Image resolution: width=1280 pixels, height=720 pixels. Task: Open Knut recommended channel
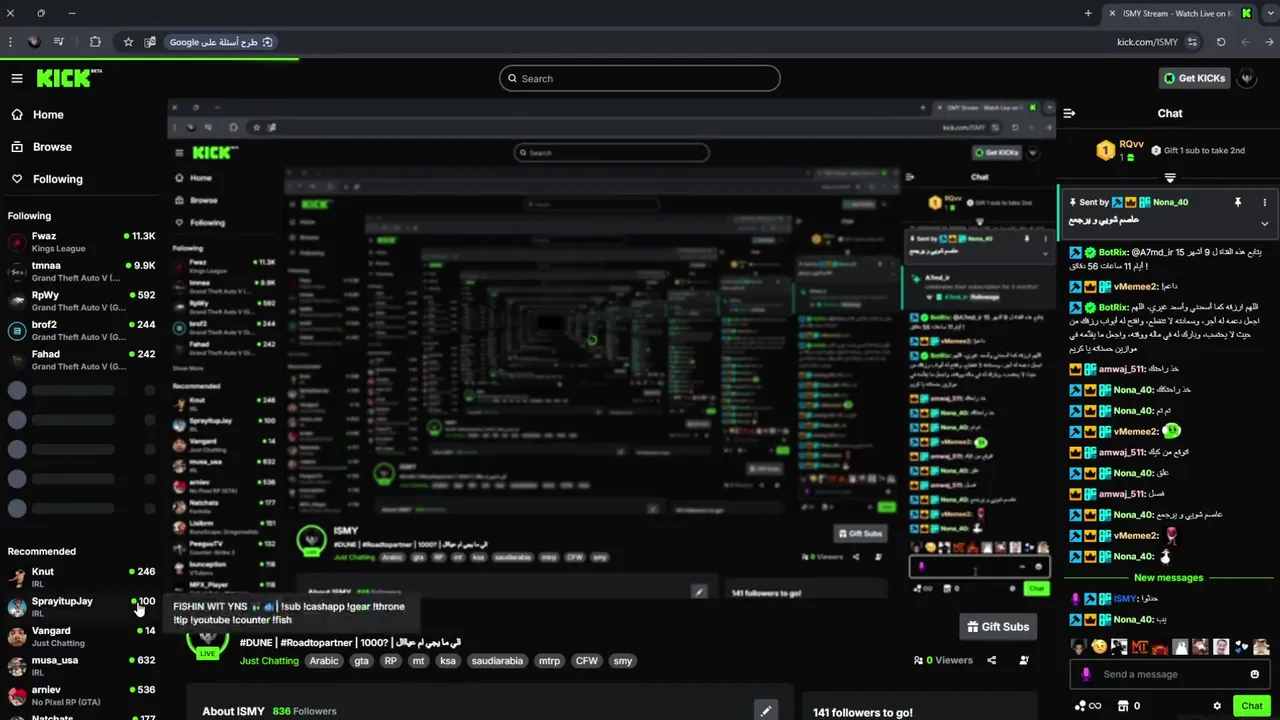[81, 577]
